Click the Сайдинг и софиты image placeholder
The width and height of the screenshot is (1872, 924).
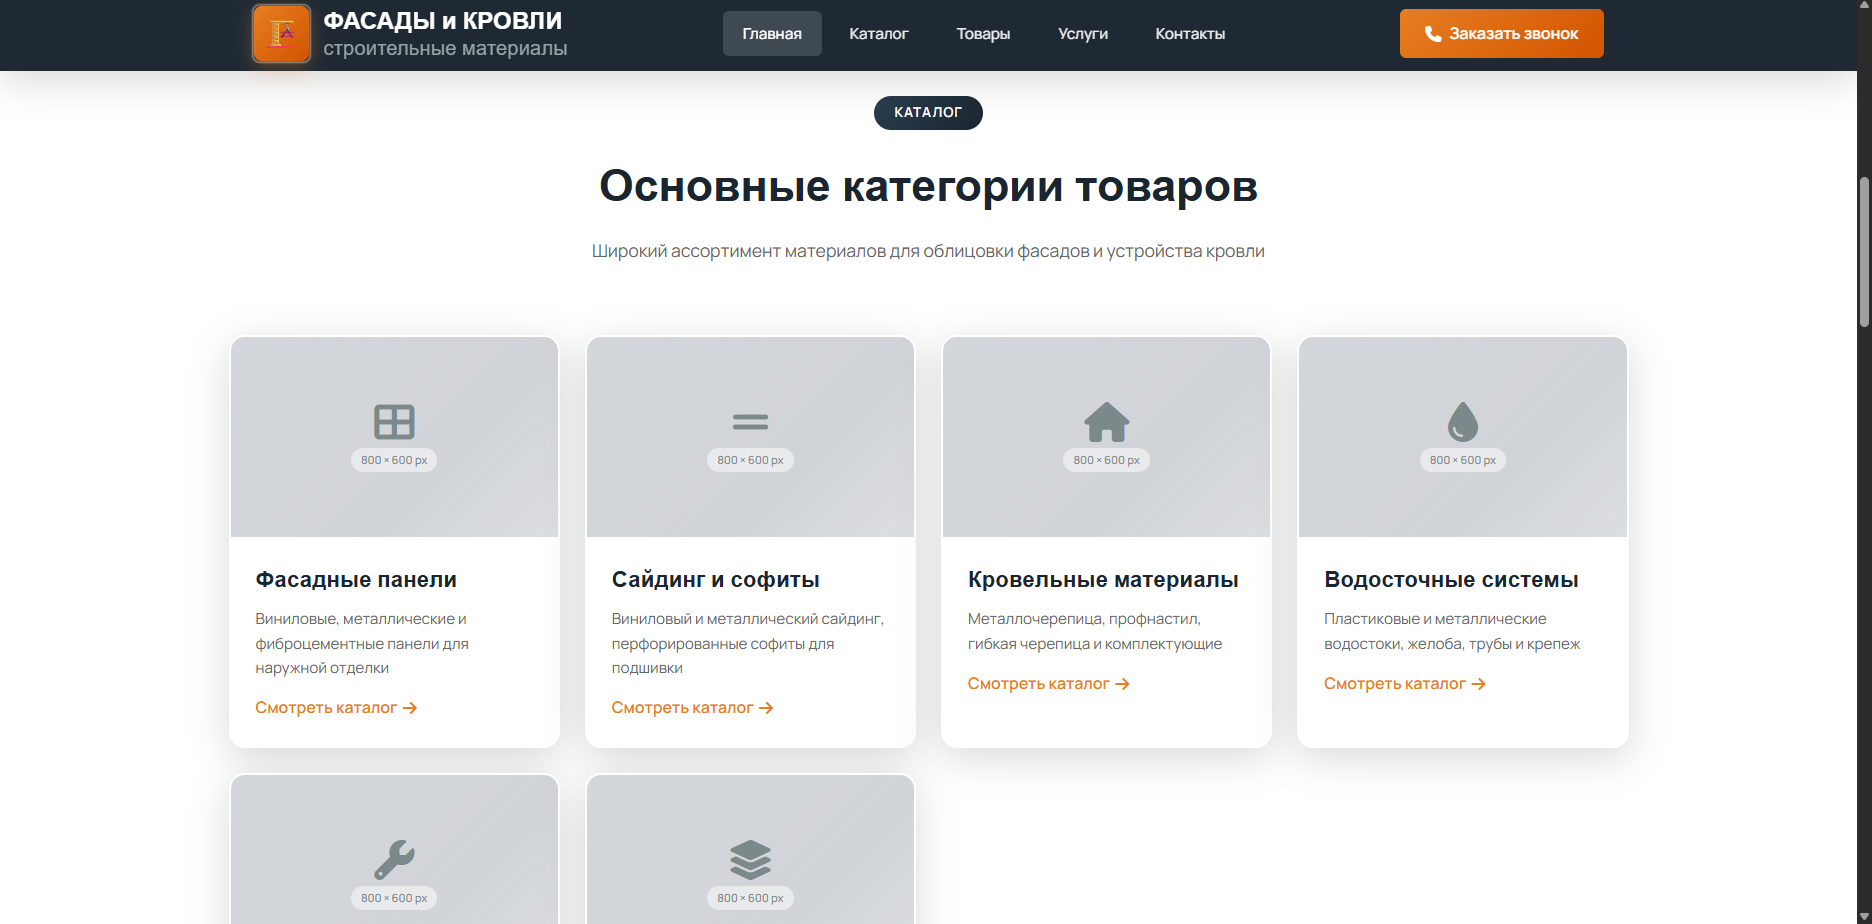750,437
